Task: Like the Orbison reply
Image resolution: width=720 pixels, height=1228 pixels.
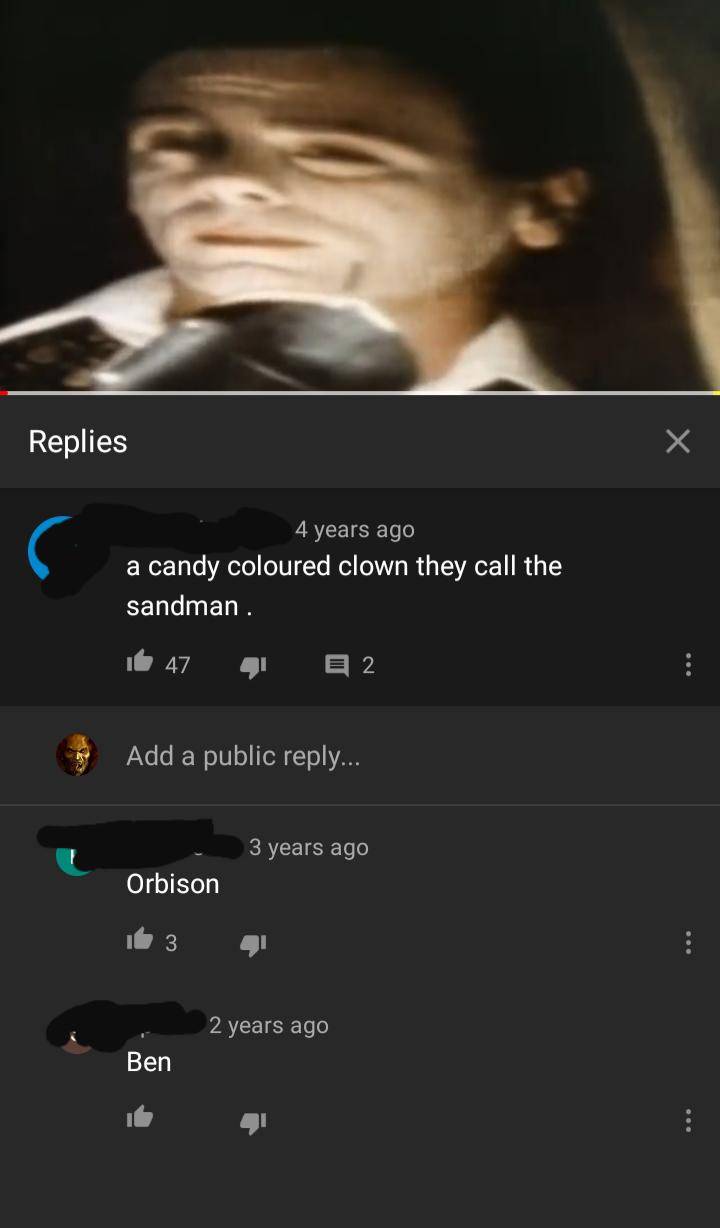Action: click(x=140, y=940)
